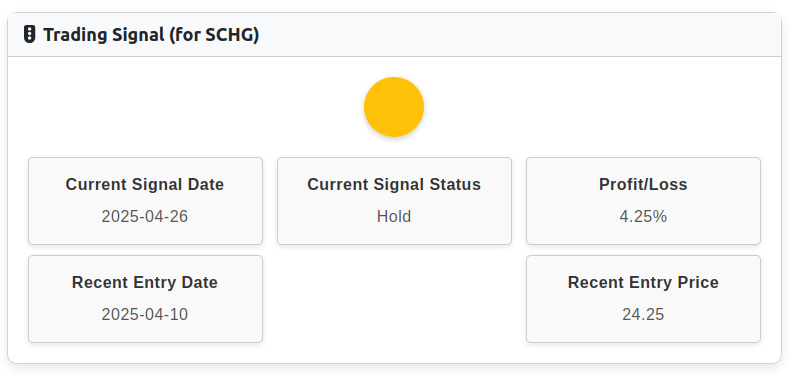
Task: Click the Current Signal Date label
Action: tap(145, 184)
